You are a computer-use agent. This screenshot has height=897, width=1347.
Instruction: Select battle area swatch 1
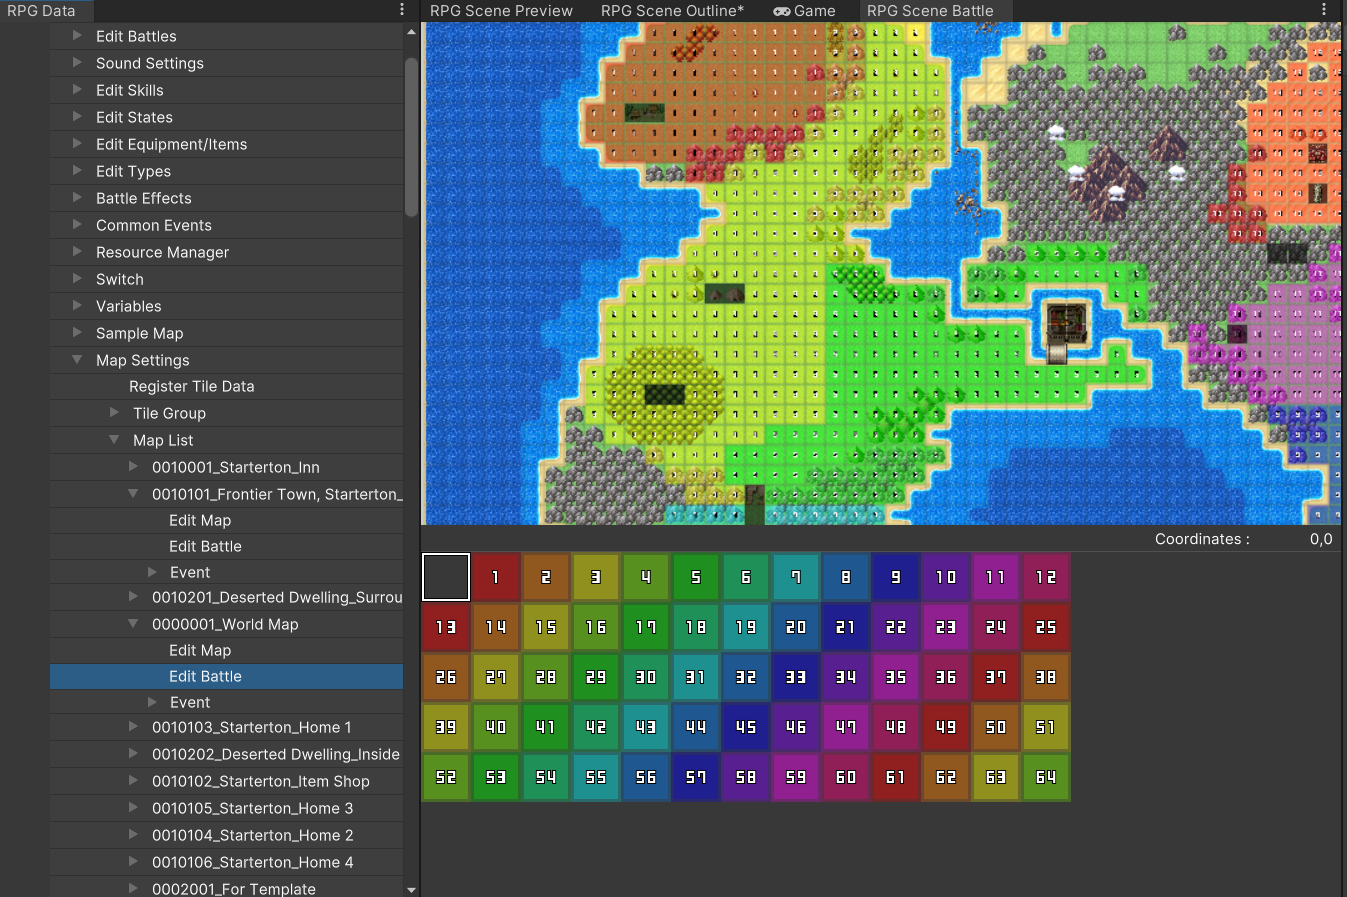click(x=496, y=577)
